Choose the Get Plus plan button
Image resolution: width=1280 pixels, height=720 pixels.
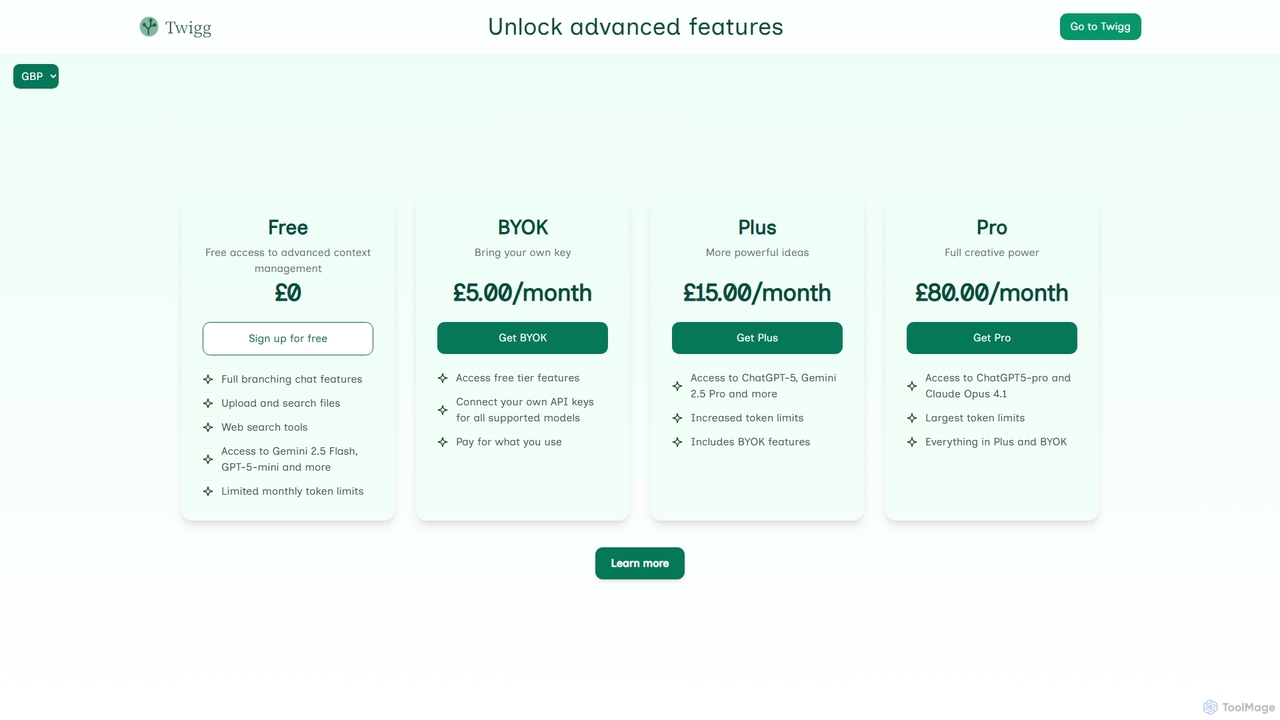(x=757, y=338)
